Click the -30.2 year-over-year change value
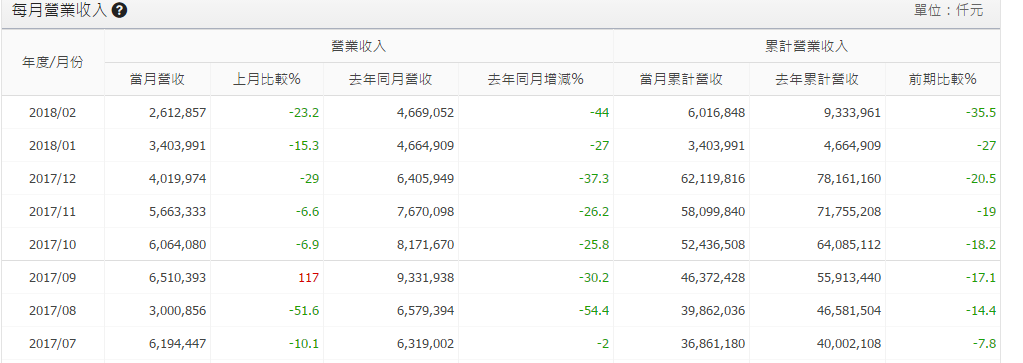The height and width of the screenshot is (363, 1023). 594,277
